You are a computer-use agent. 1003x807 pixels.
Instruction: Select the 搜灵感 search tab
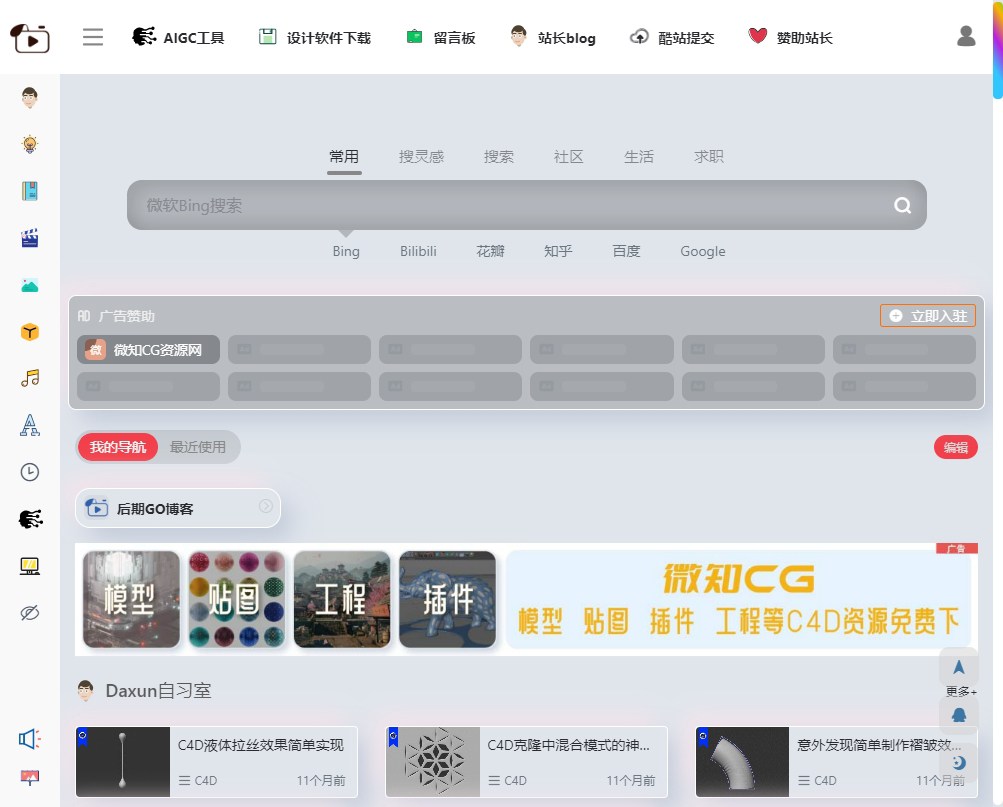coord(421,157)
